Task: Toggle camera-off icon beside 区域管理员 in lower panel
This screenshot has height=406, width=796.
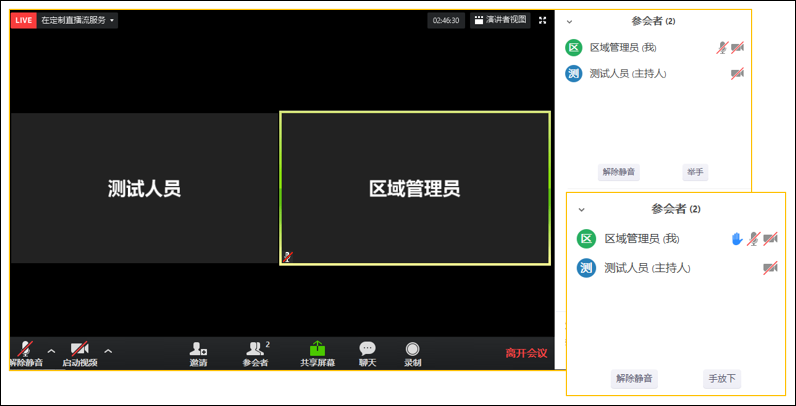Action: tap(770, 239)
